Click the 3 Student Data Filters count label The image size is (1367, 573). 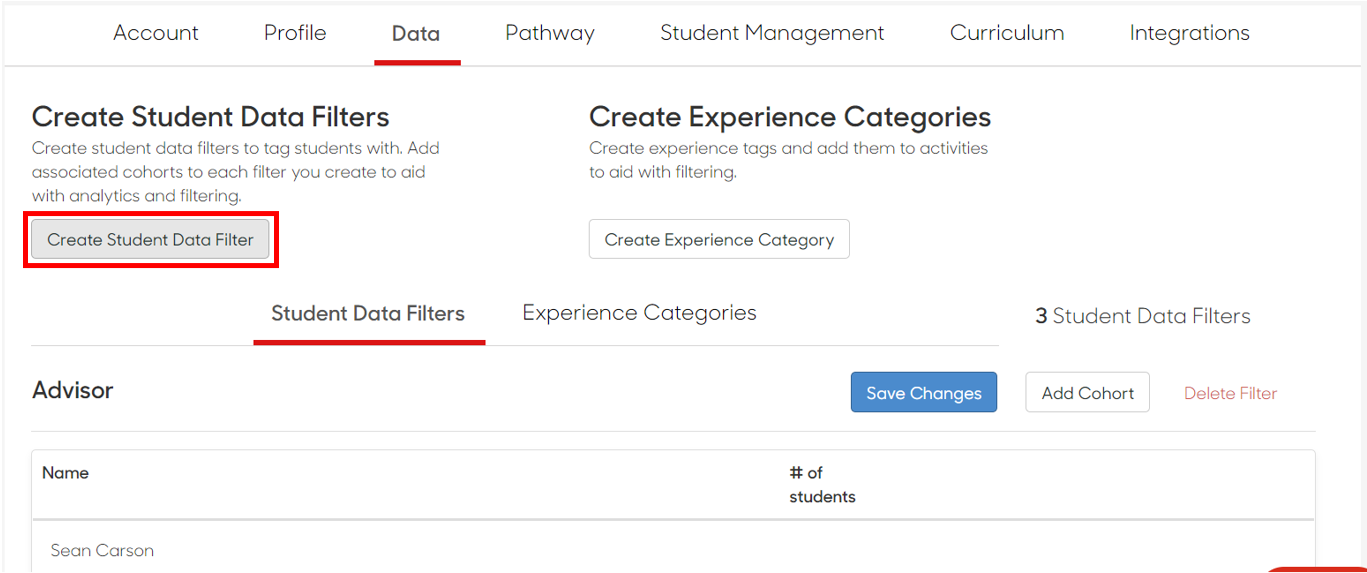click(x=1143, y=316)
